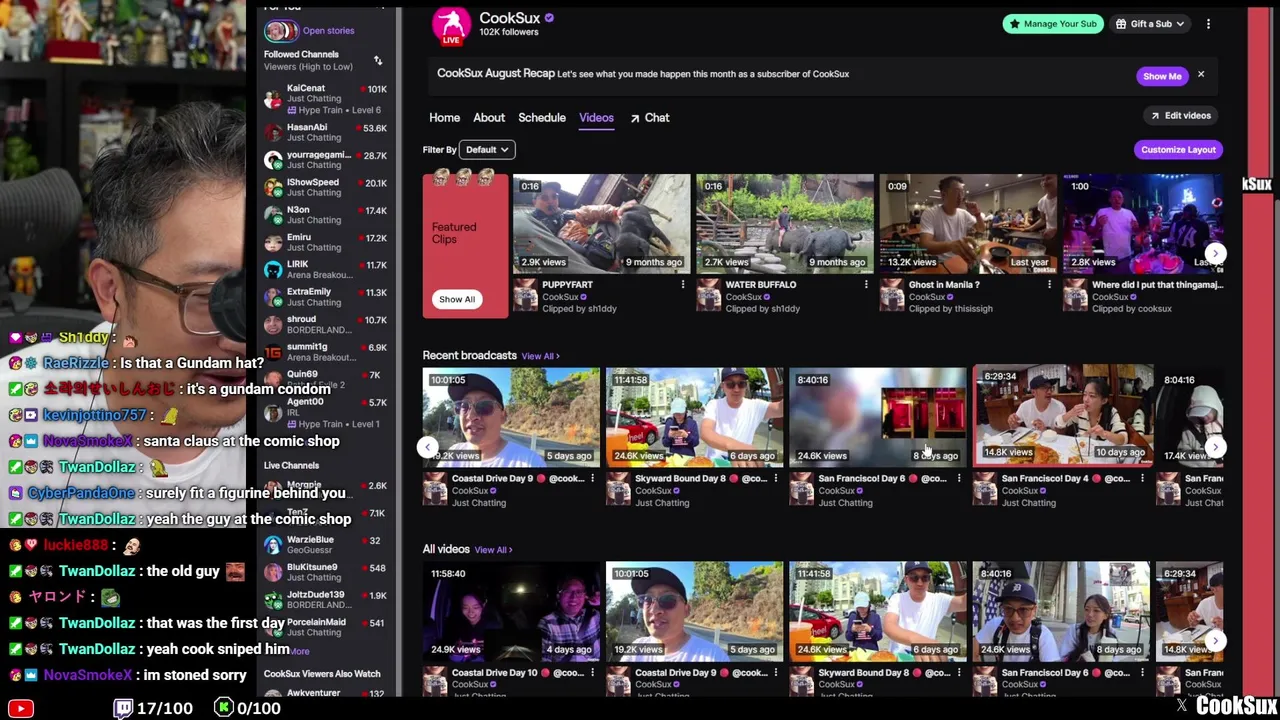Switch to the Home tab
The image size is (1280, 720).
(445, 118)
